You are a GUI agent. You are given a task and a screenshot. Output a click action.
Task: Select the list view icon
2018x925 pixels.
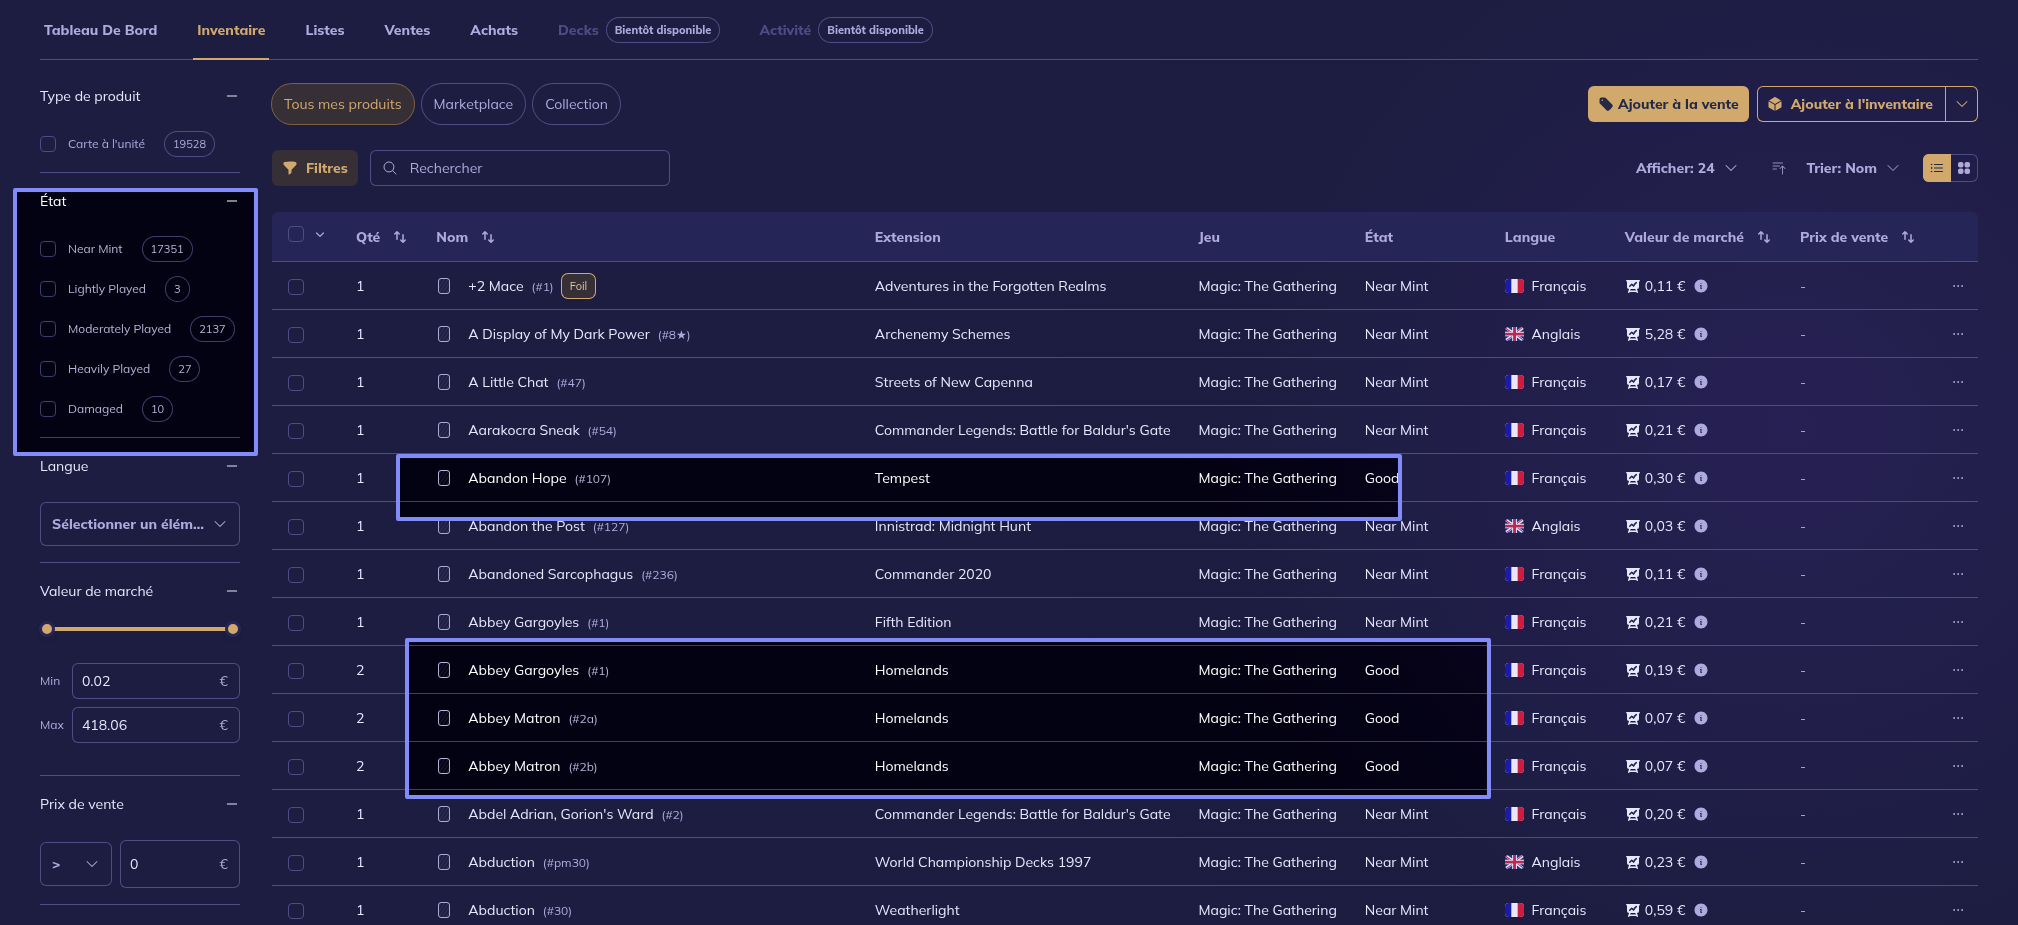pos(1937,168)
